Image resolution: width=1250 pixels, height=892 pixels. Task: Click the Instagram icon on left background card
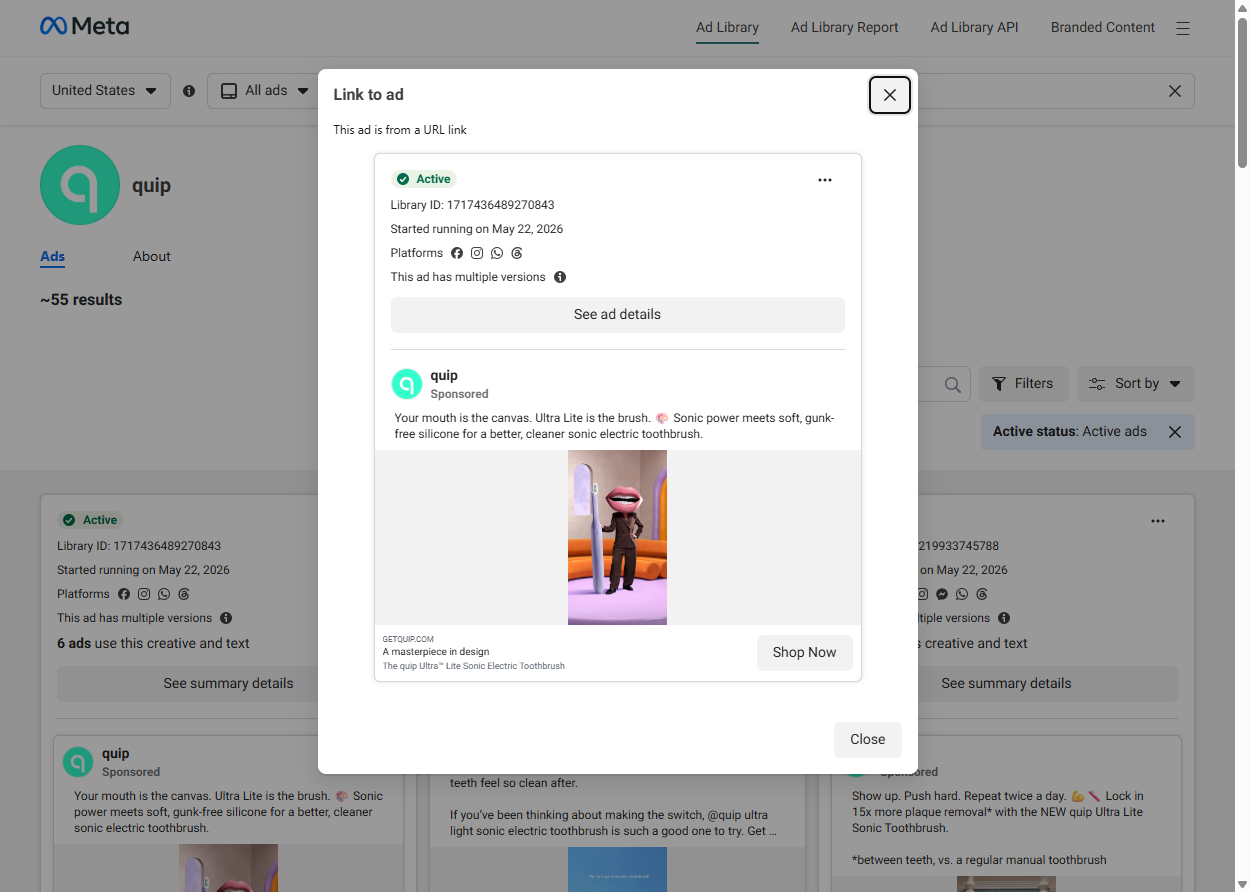click(144, 594)
